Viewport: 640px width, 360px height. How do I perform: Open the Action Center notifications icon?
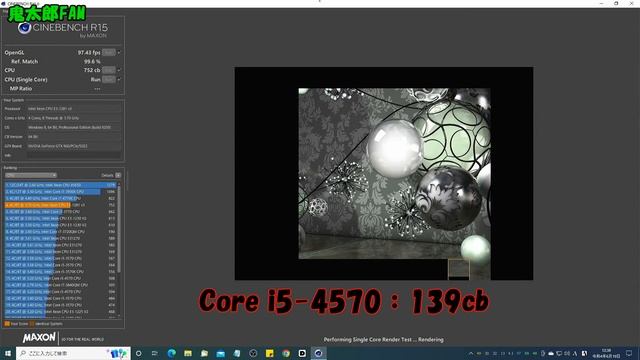point(629,353)
